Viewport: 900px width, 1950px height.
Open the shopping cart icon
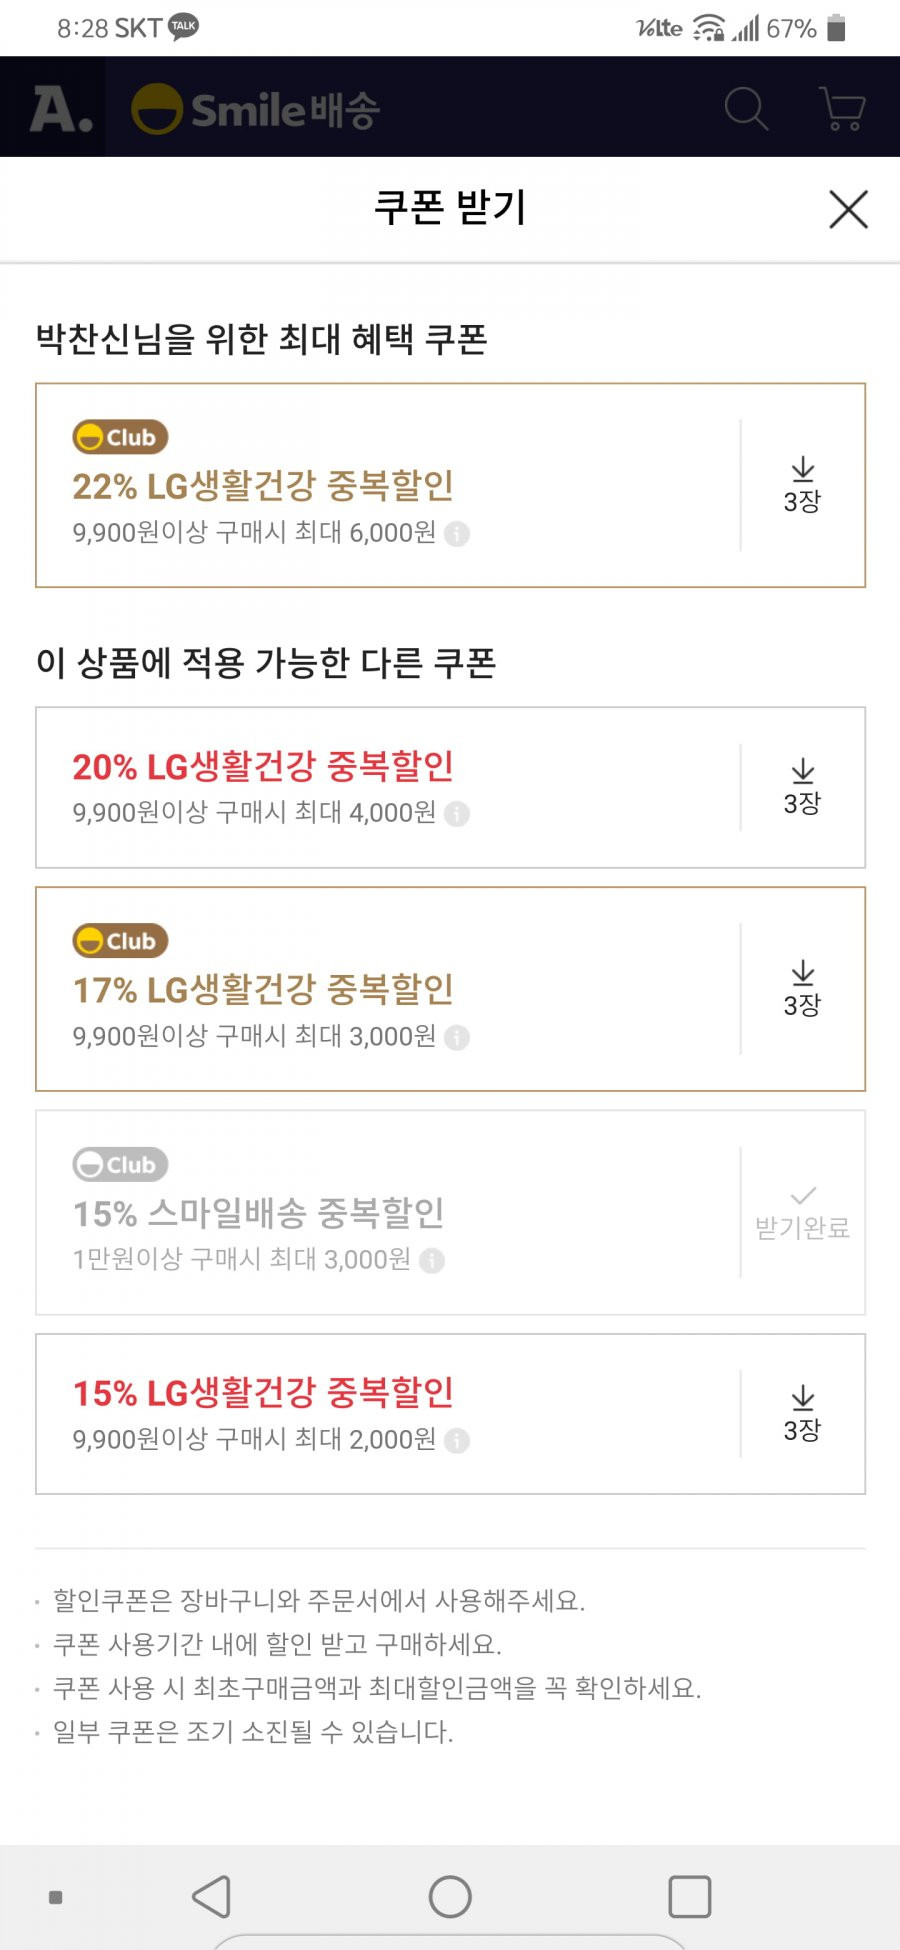pyautogui.click(x=842, y=108)
